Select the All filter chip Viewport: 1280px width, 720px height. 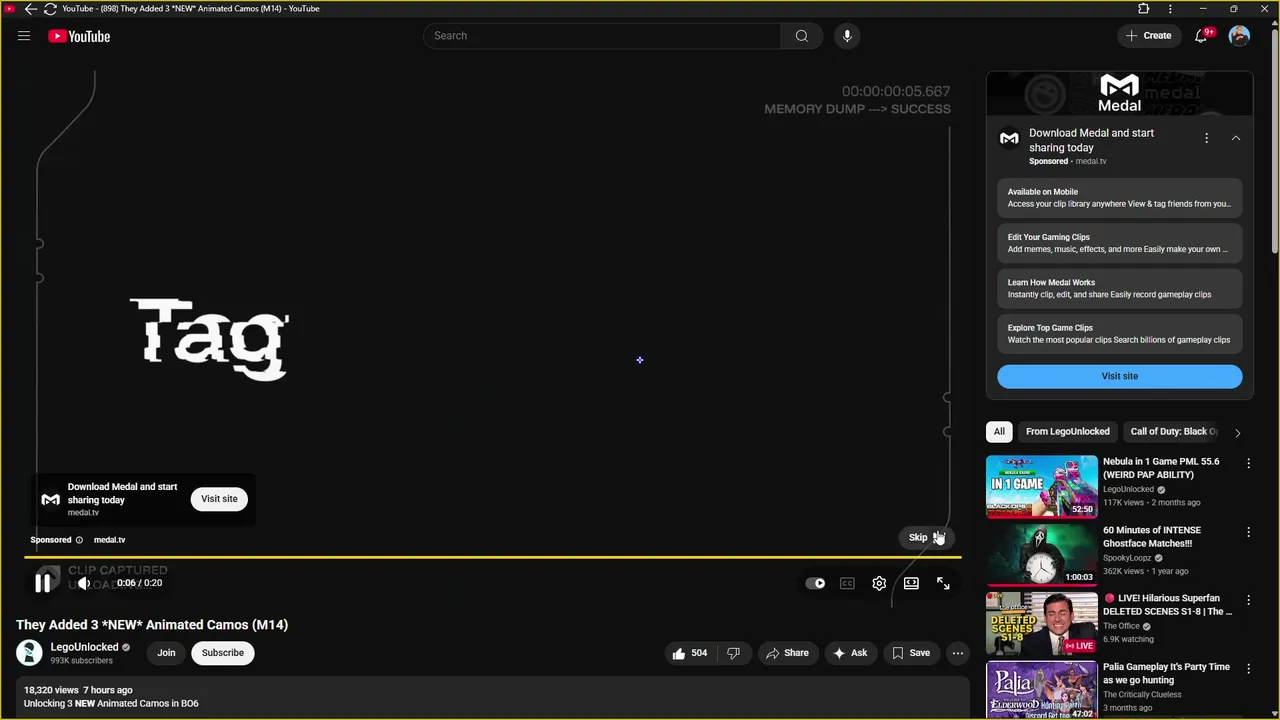pos(999,431)
